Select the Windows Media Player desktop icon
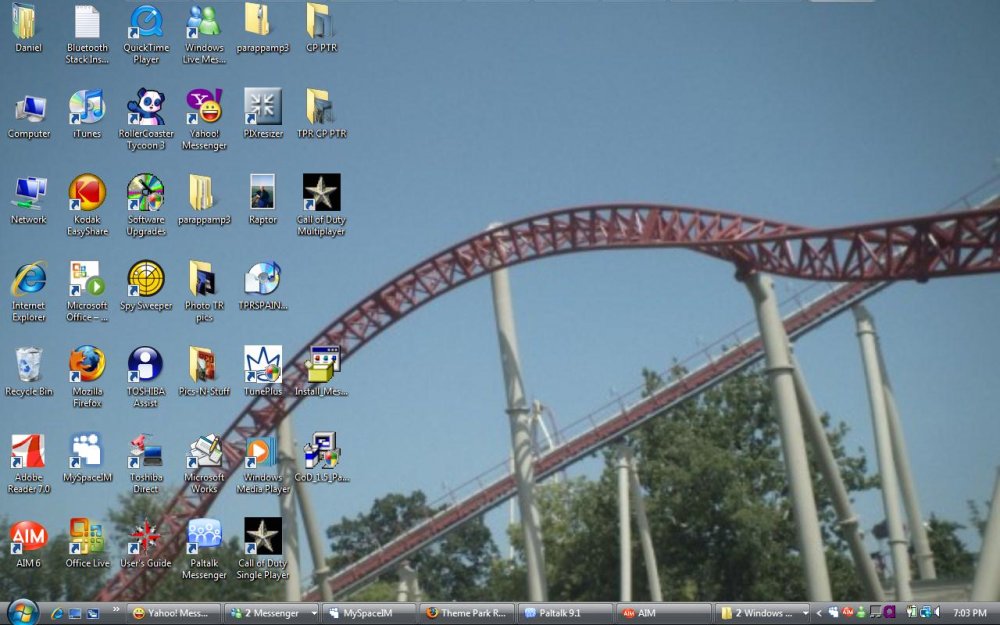Image resolution: width=1000 pixels, height=625 pixels. [263, 452]
